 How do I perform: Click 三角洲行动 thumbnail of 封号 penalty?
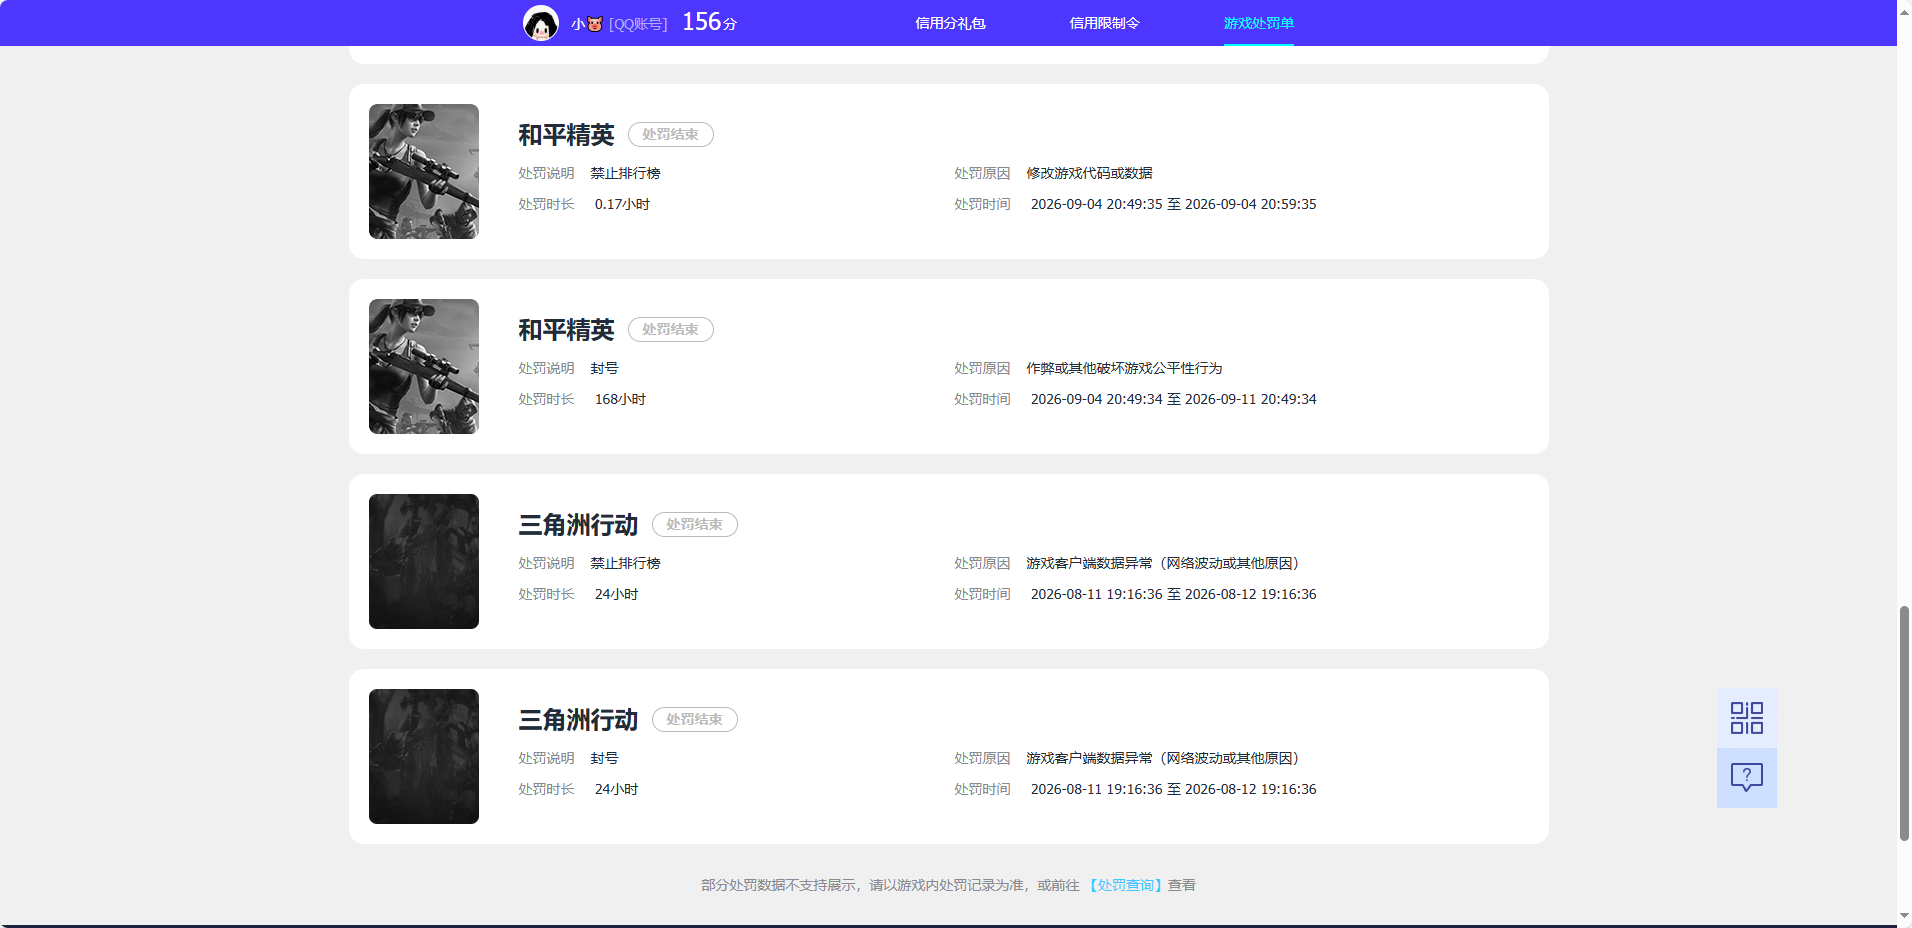424,756
